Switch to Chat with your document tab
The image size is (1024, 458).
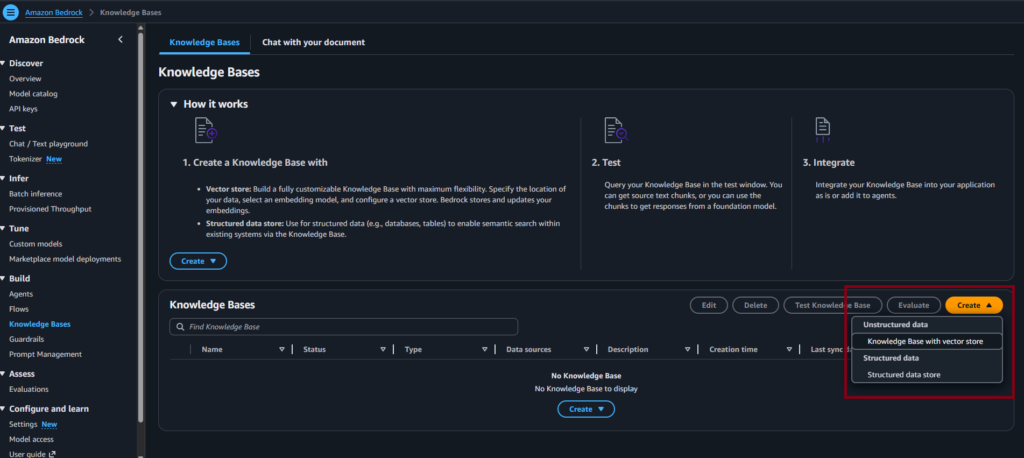pos(313,43)
